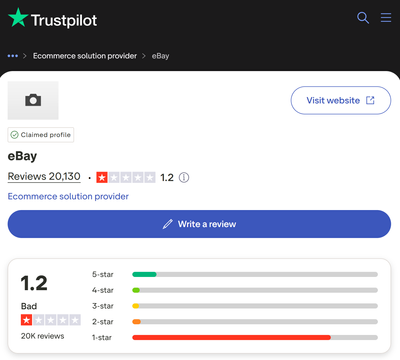Filter reviews by 2-star bar
Image resolution: width=400 pixels, height=360 pixels.
pyautogui.click(x=255, y=322)
